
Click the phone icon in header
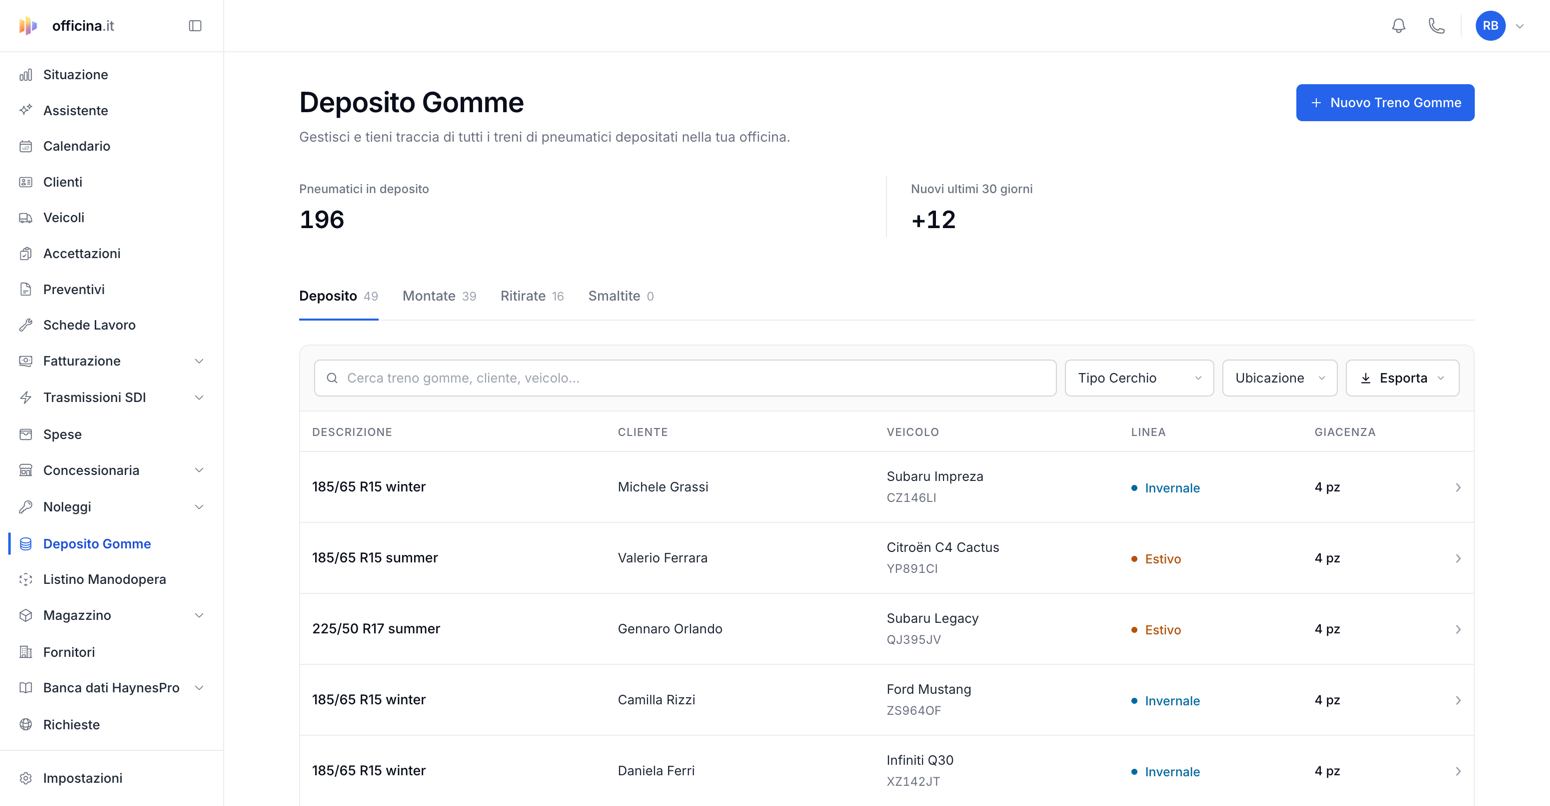click(x=1436, y=26)
